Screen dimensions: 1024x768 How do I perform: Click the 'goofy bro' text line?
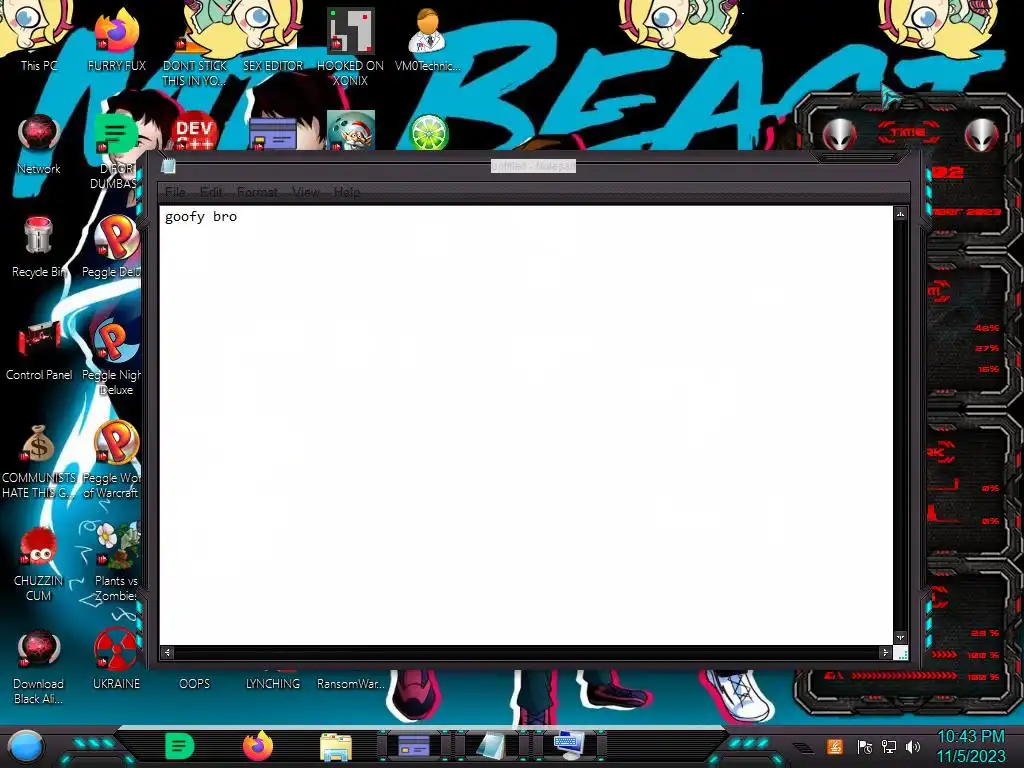[x=200, y=216]
